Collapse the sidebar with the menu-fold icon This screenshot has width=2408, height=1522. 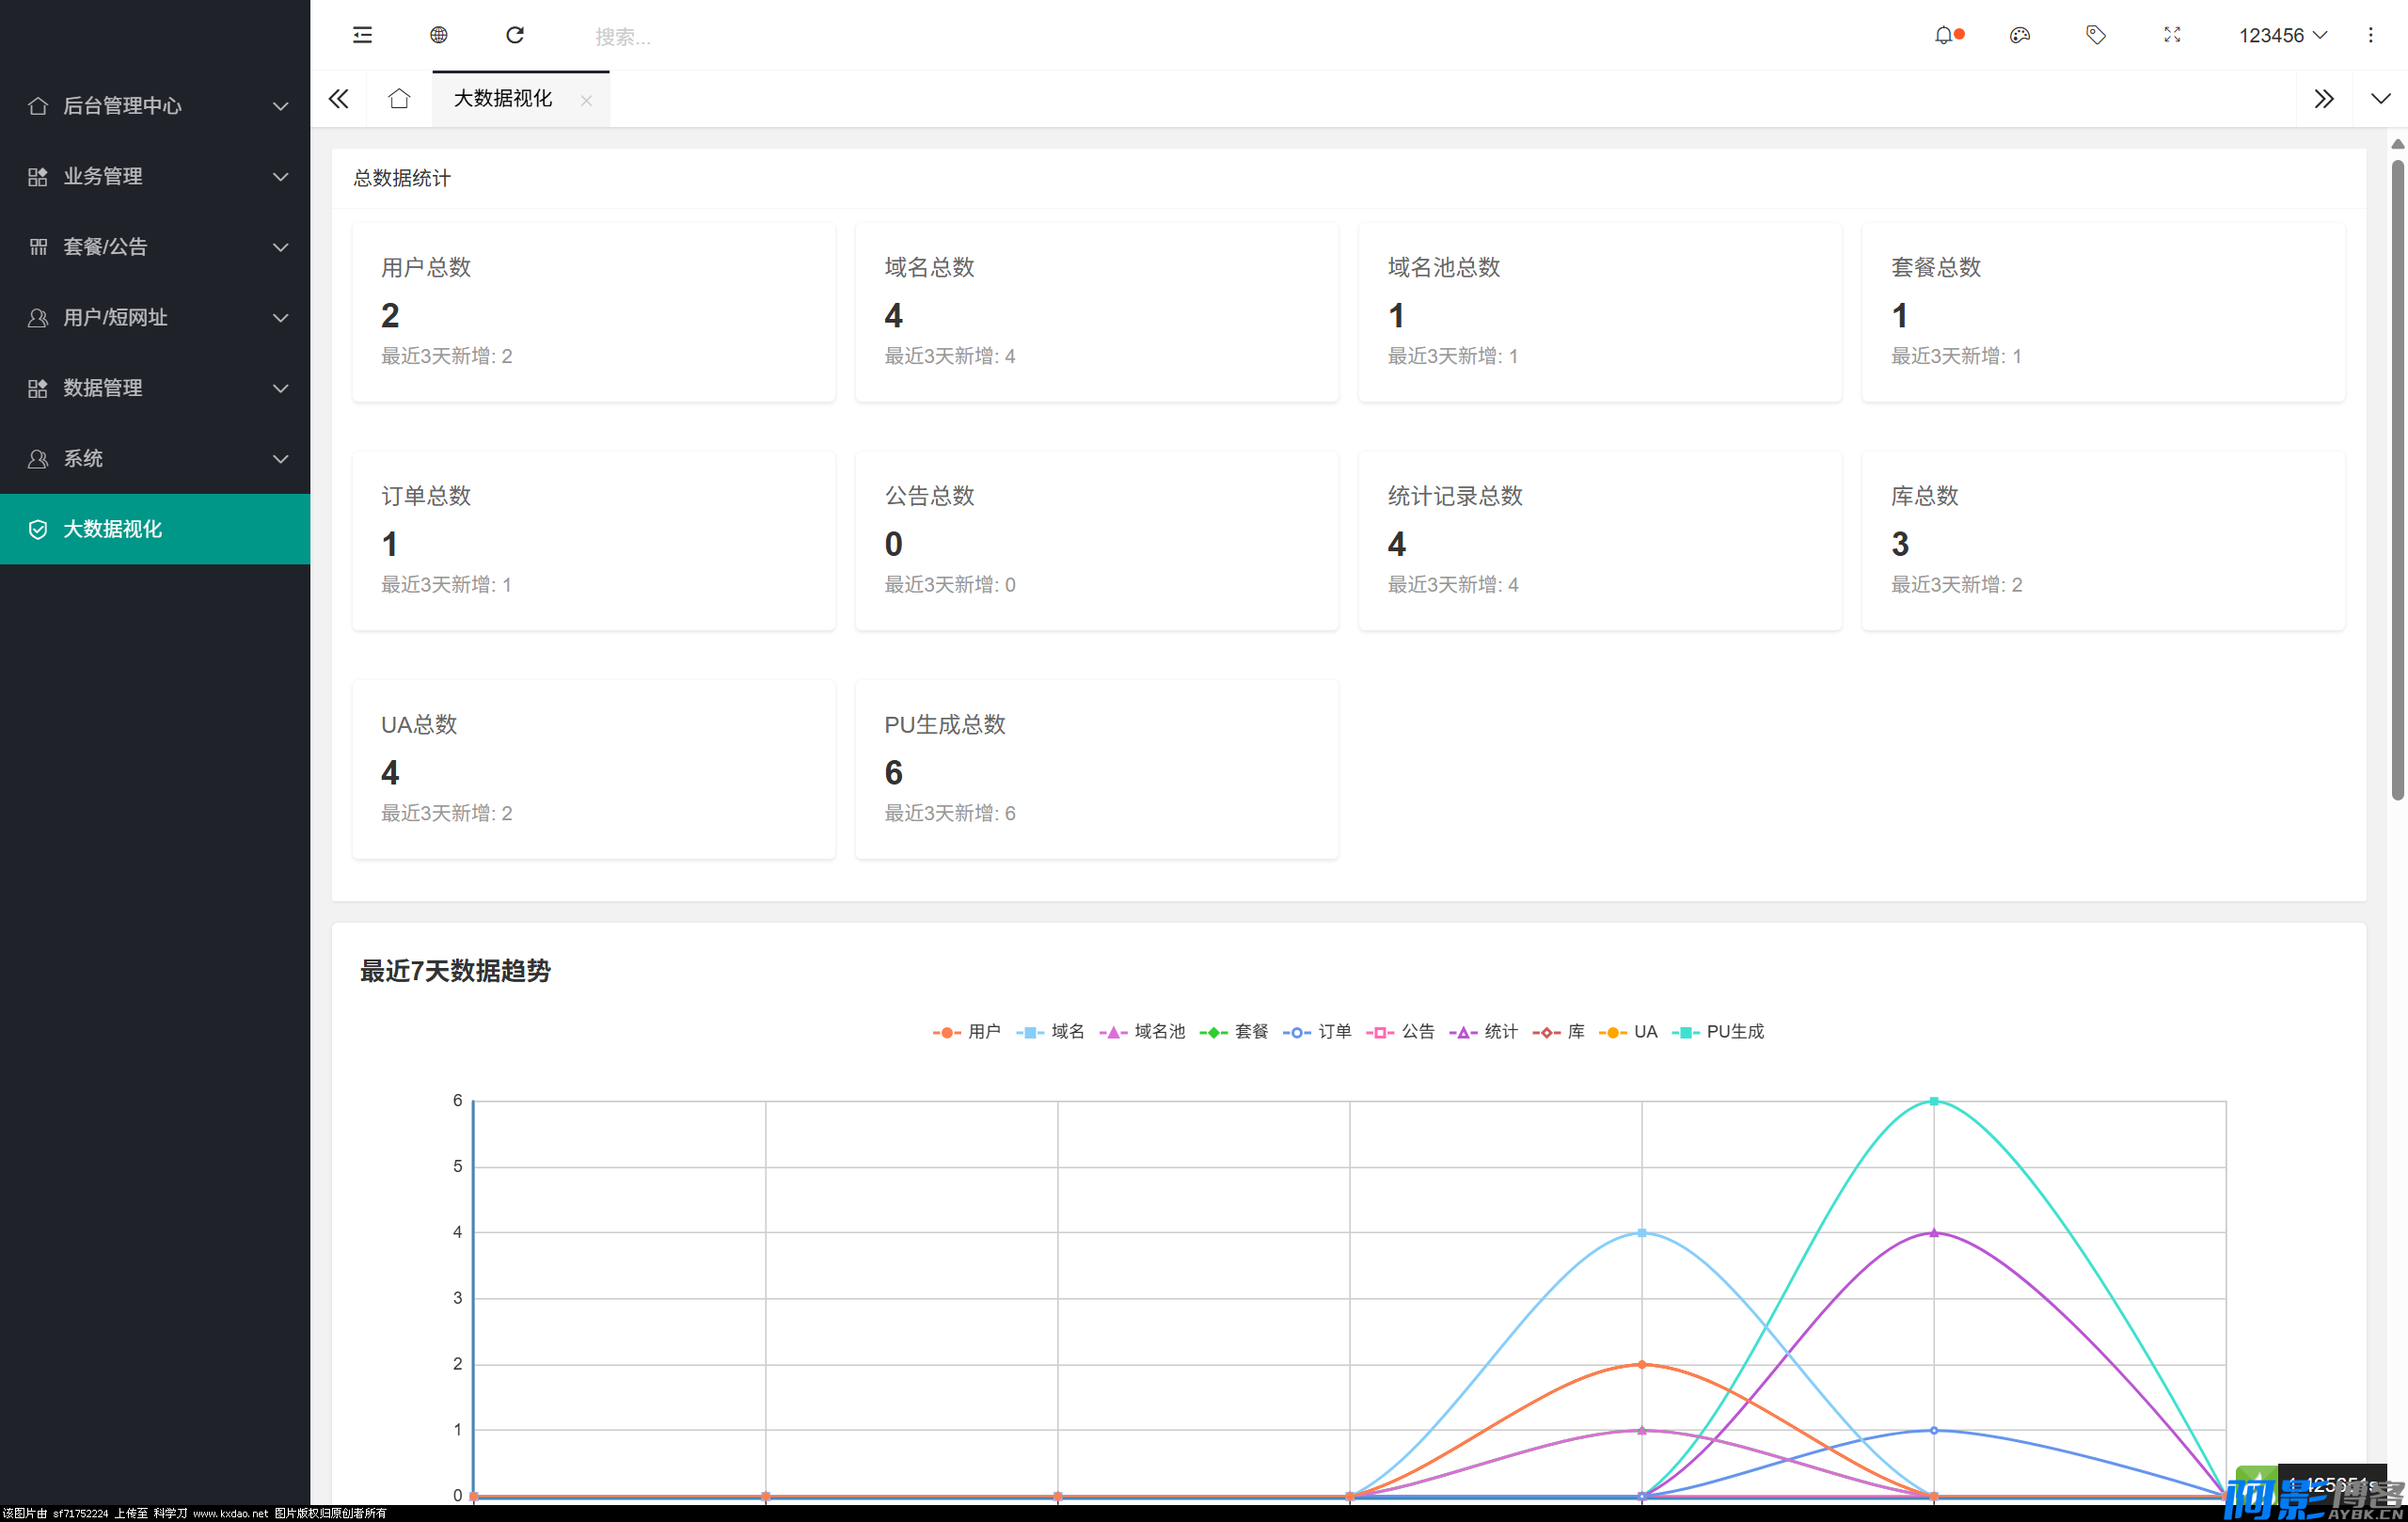[362, 35]
